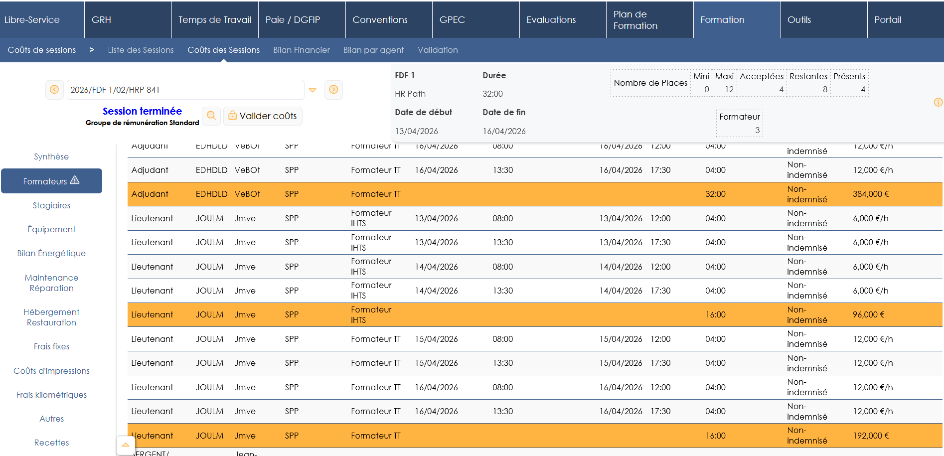Open the Evaluations menu
The width and height of the screenshot is (944, 456).
point(562,19)
